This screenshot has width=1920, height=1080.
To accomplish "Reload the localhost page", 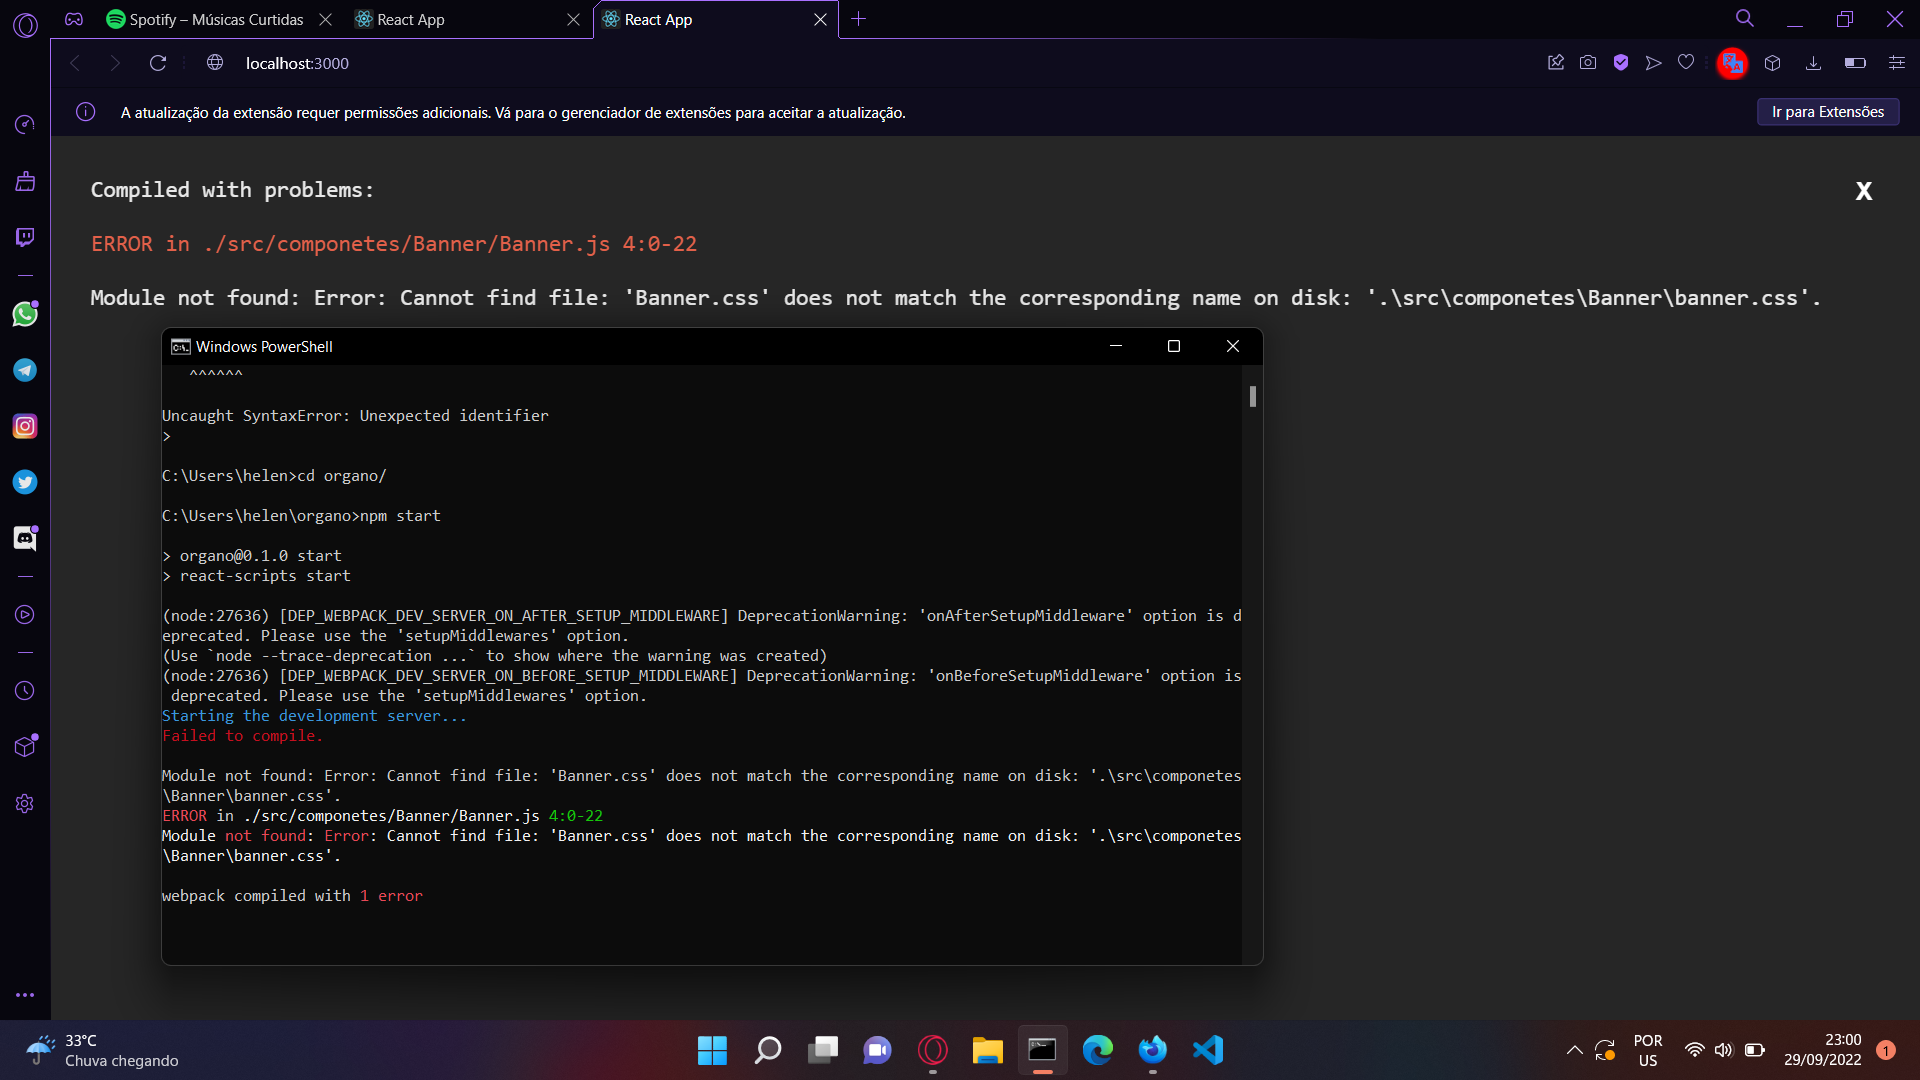I will click(x=158, y=63).
